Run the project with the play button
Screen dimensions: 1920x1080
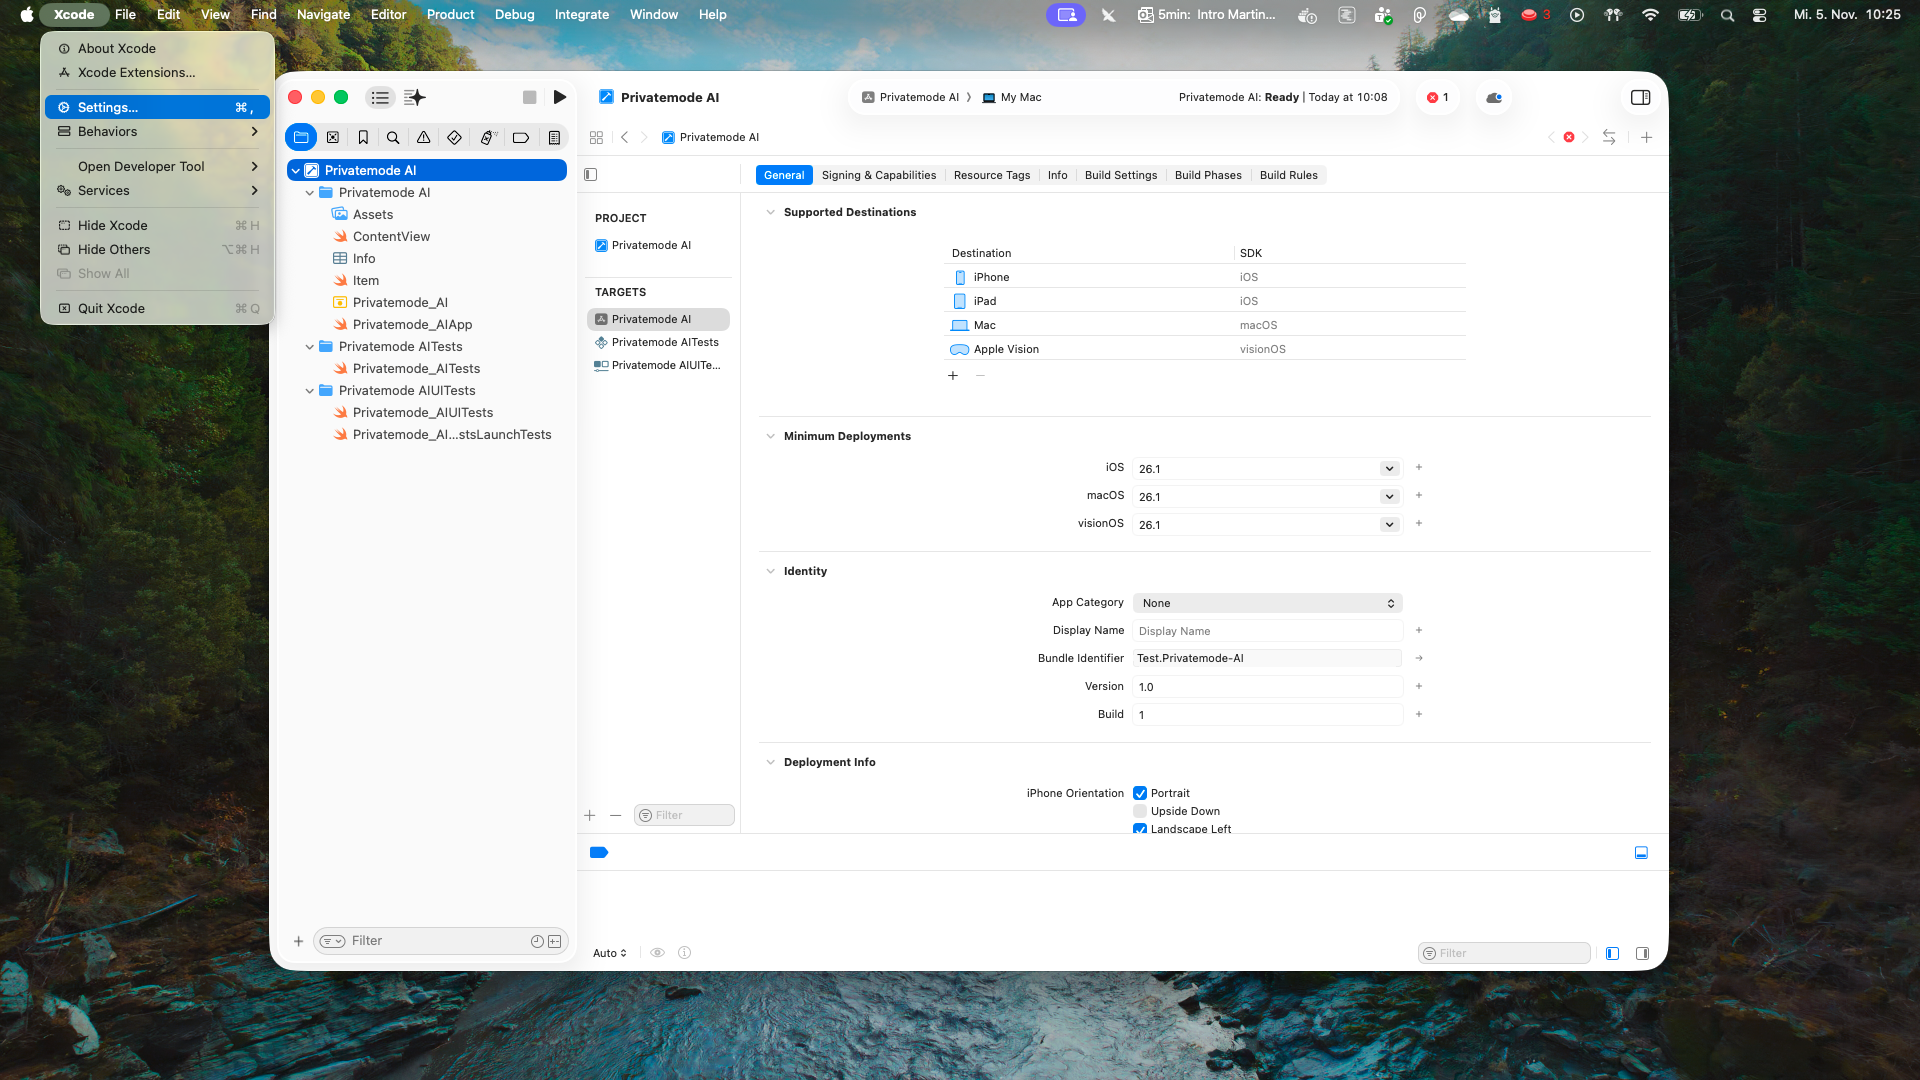560,97
